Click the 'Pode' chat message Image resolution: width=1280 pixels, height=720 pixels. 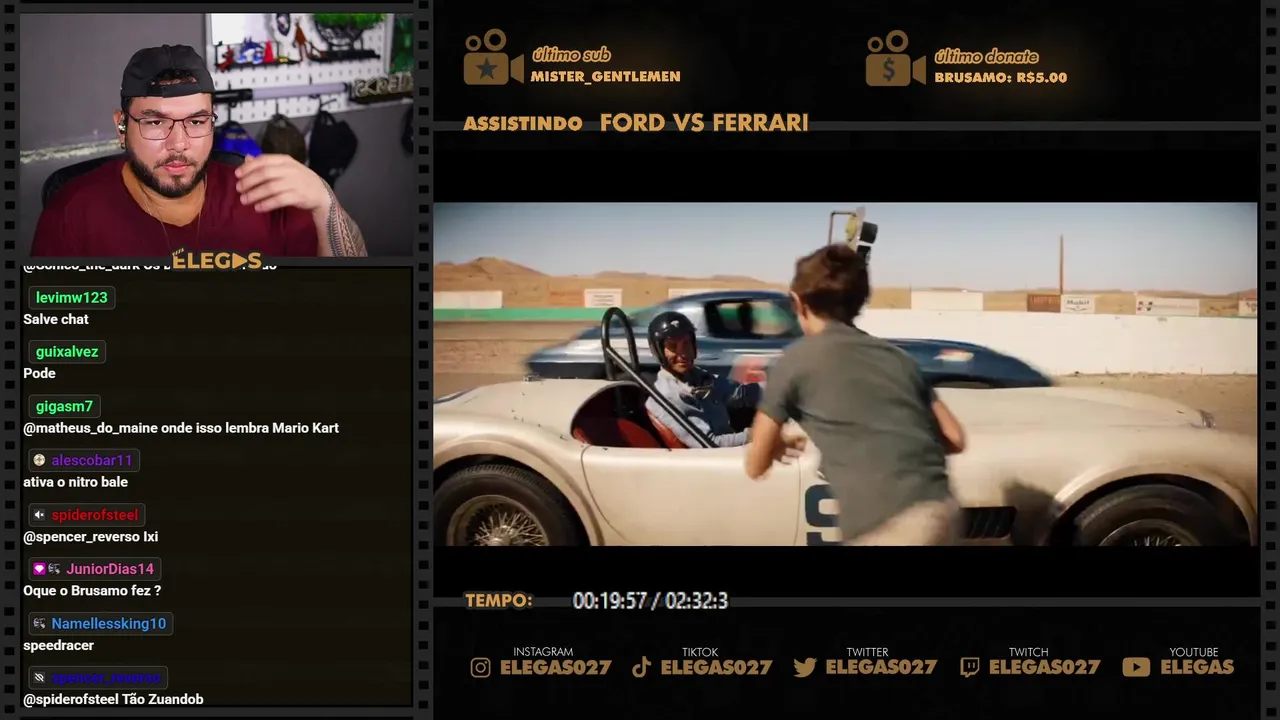coord(39,373)
